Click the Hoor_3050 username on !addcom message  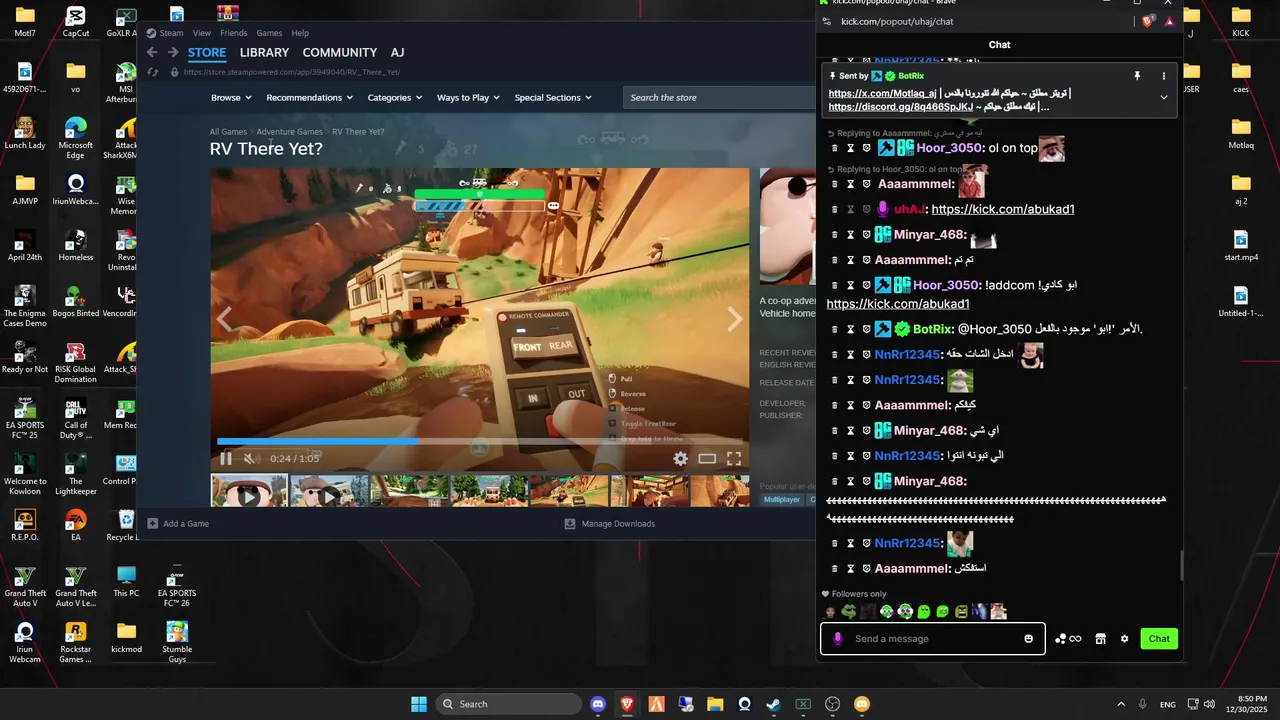point(946,286)
